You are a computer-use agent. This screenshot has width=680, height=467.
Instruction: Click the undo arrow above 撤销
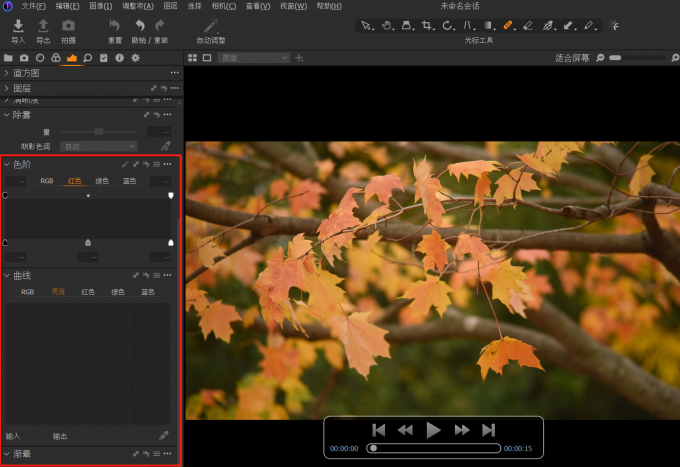pos(140,26)
